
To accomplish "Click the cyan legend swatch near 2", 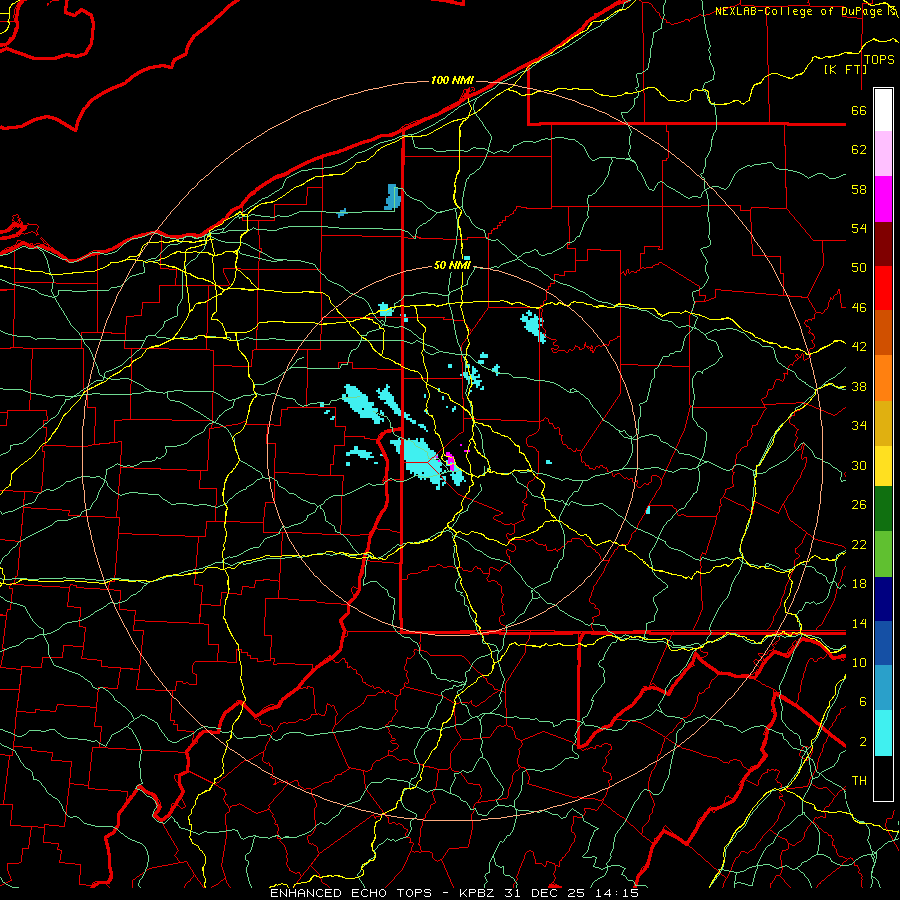I will (x=883, y=733).
